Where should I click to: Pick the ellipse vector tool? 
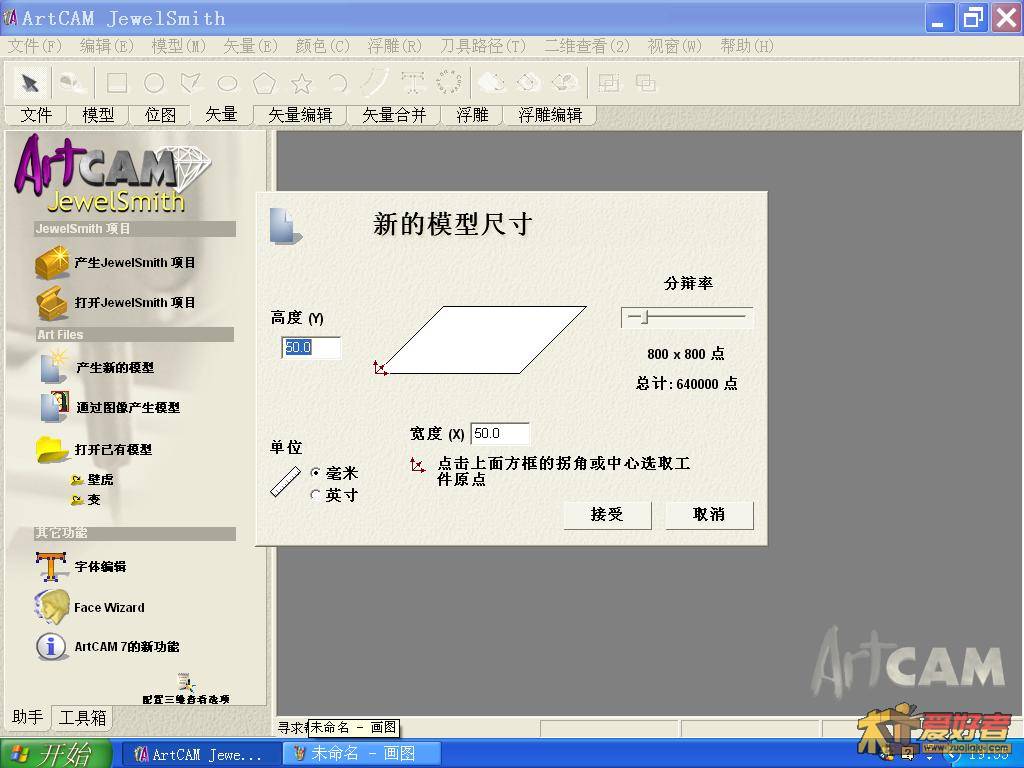(x=227, y=83)
